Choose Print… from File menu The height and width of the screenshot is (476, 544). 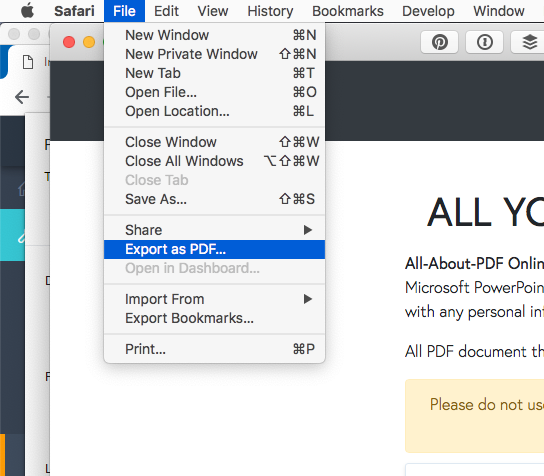click(214, 349)
